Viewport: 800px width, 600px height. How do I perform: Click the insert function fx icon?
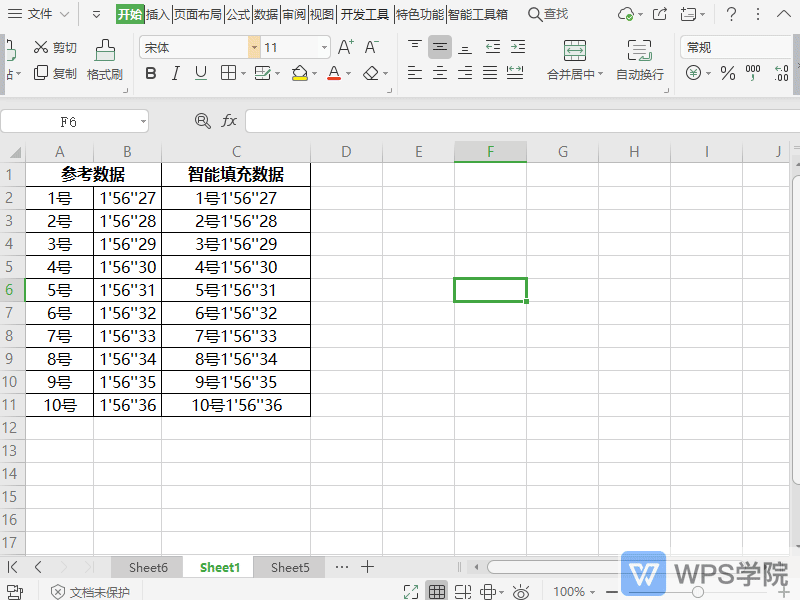click(x=229, y=121)
